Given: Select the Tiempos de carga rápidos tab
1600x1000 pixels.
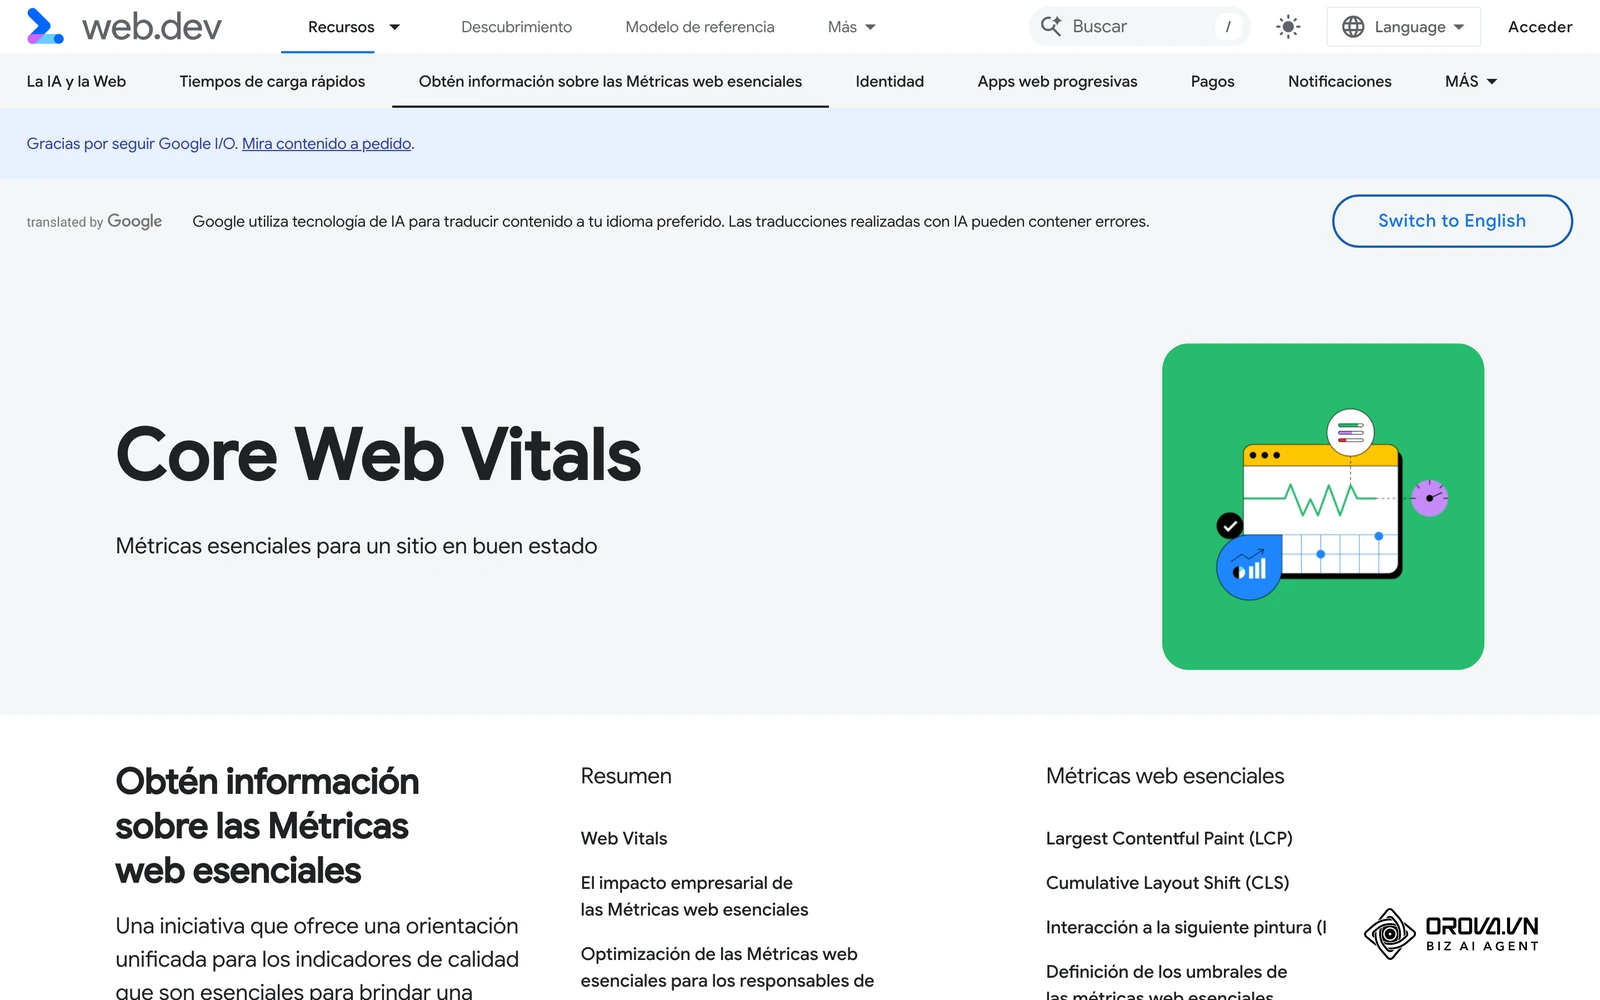Looking at the screenshot, I should click(272, 81).
